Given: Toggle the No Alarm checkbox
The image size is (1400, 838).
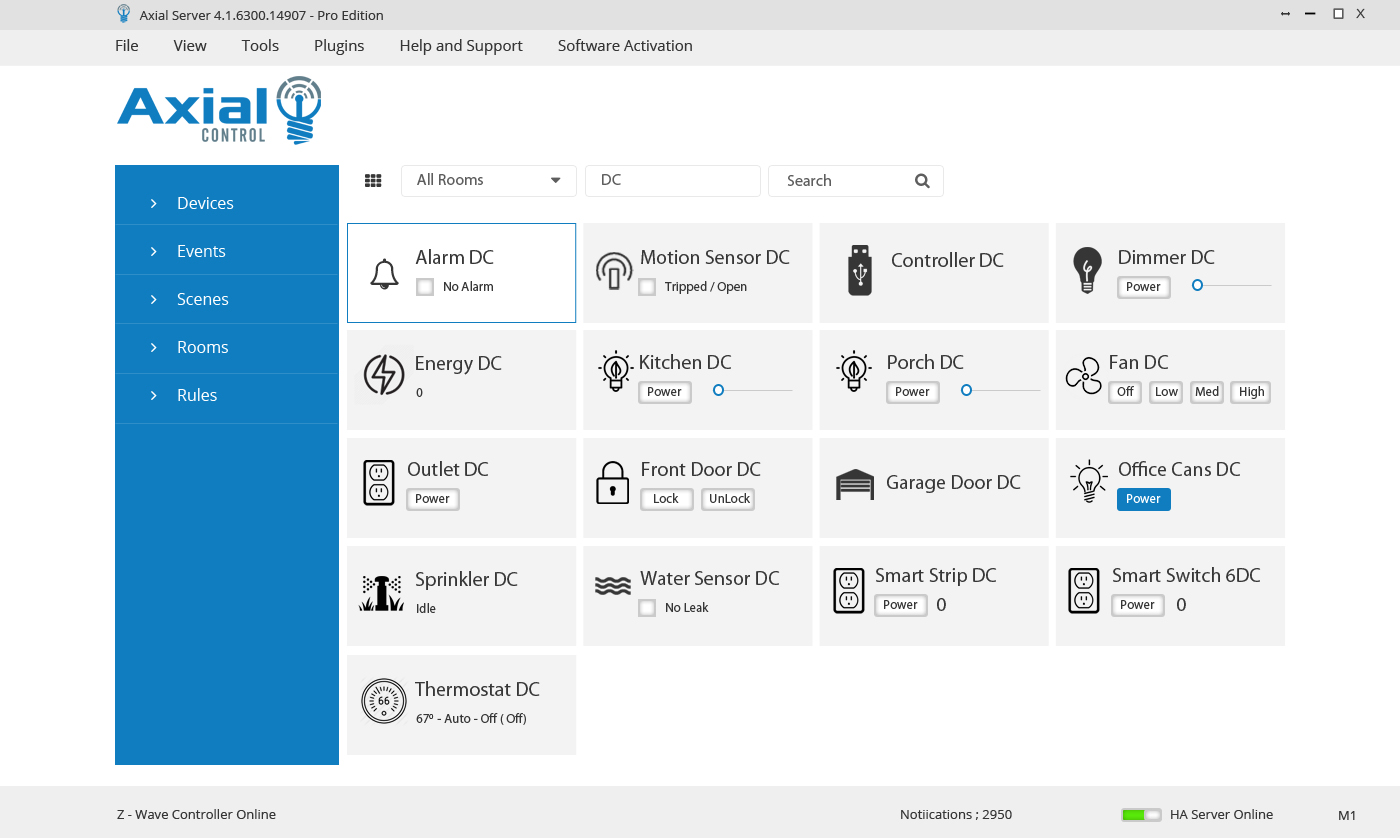Looking at the screenshot, I should point(425,287).
